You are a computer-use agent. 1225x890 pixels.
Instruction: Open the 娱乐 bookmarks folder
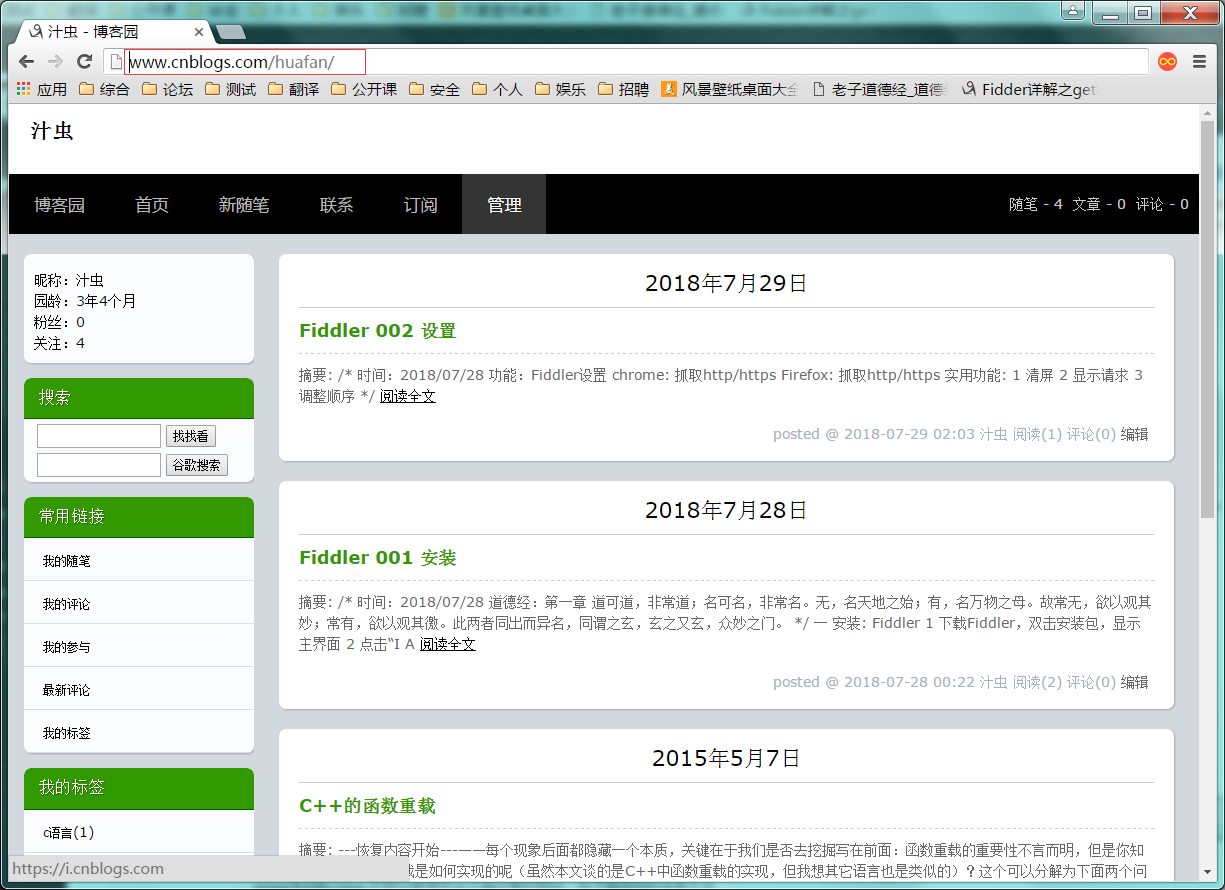[x=560, y=89]
